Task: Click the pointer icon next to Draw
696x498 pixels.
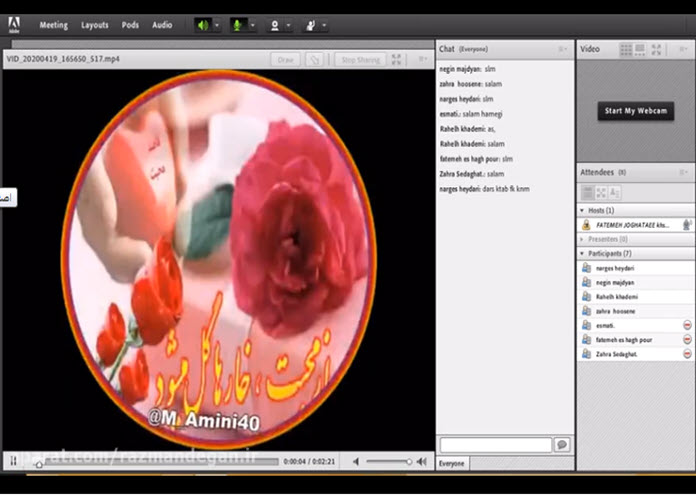Action: coord(314,60)
